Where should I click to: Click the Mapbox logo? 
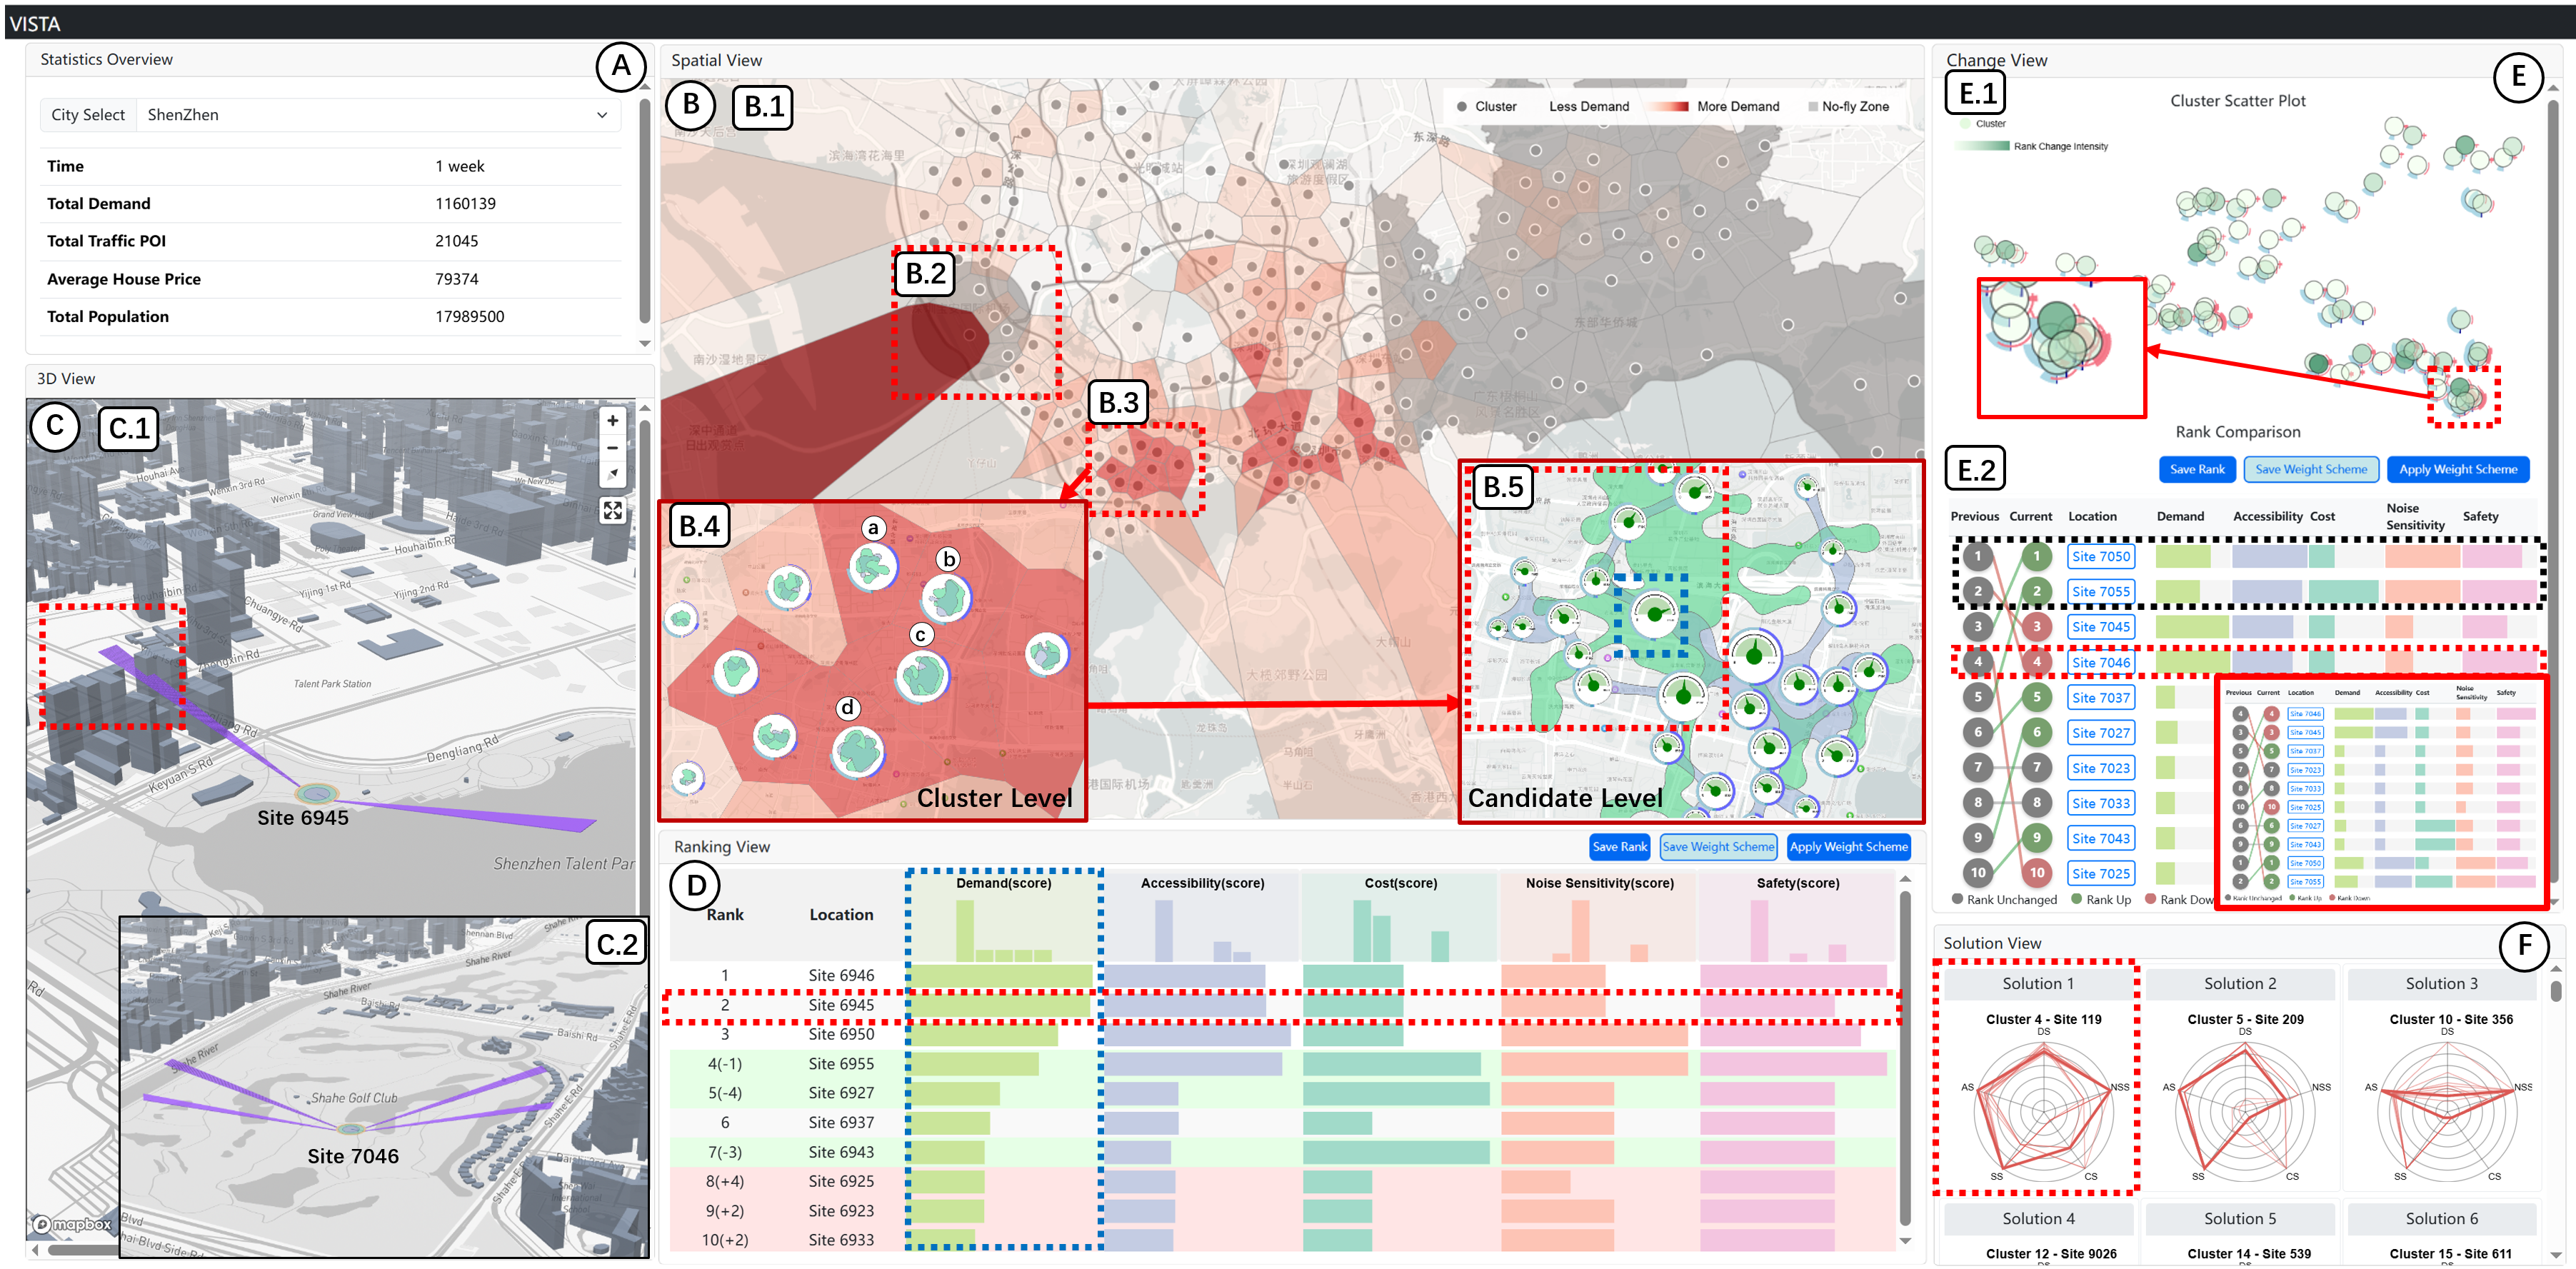pos(72,1224)
